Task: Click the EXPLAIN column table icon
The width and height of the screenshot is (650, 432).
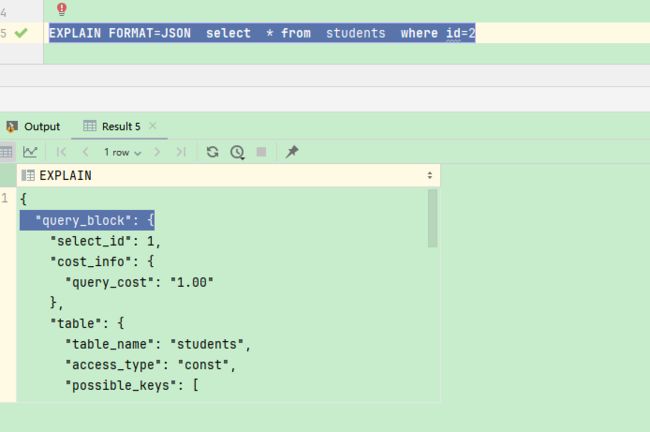Action: (28, 175)
